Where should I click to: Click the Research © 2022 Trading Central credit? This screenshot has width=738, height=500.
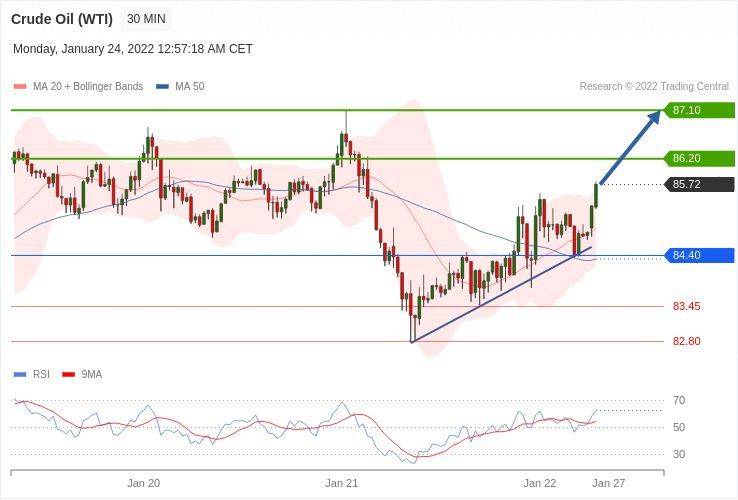pos(654,87)
